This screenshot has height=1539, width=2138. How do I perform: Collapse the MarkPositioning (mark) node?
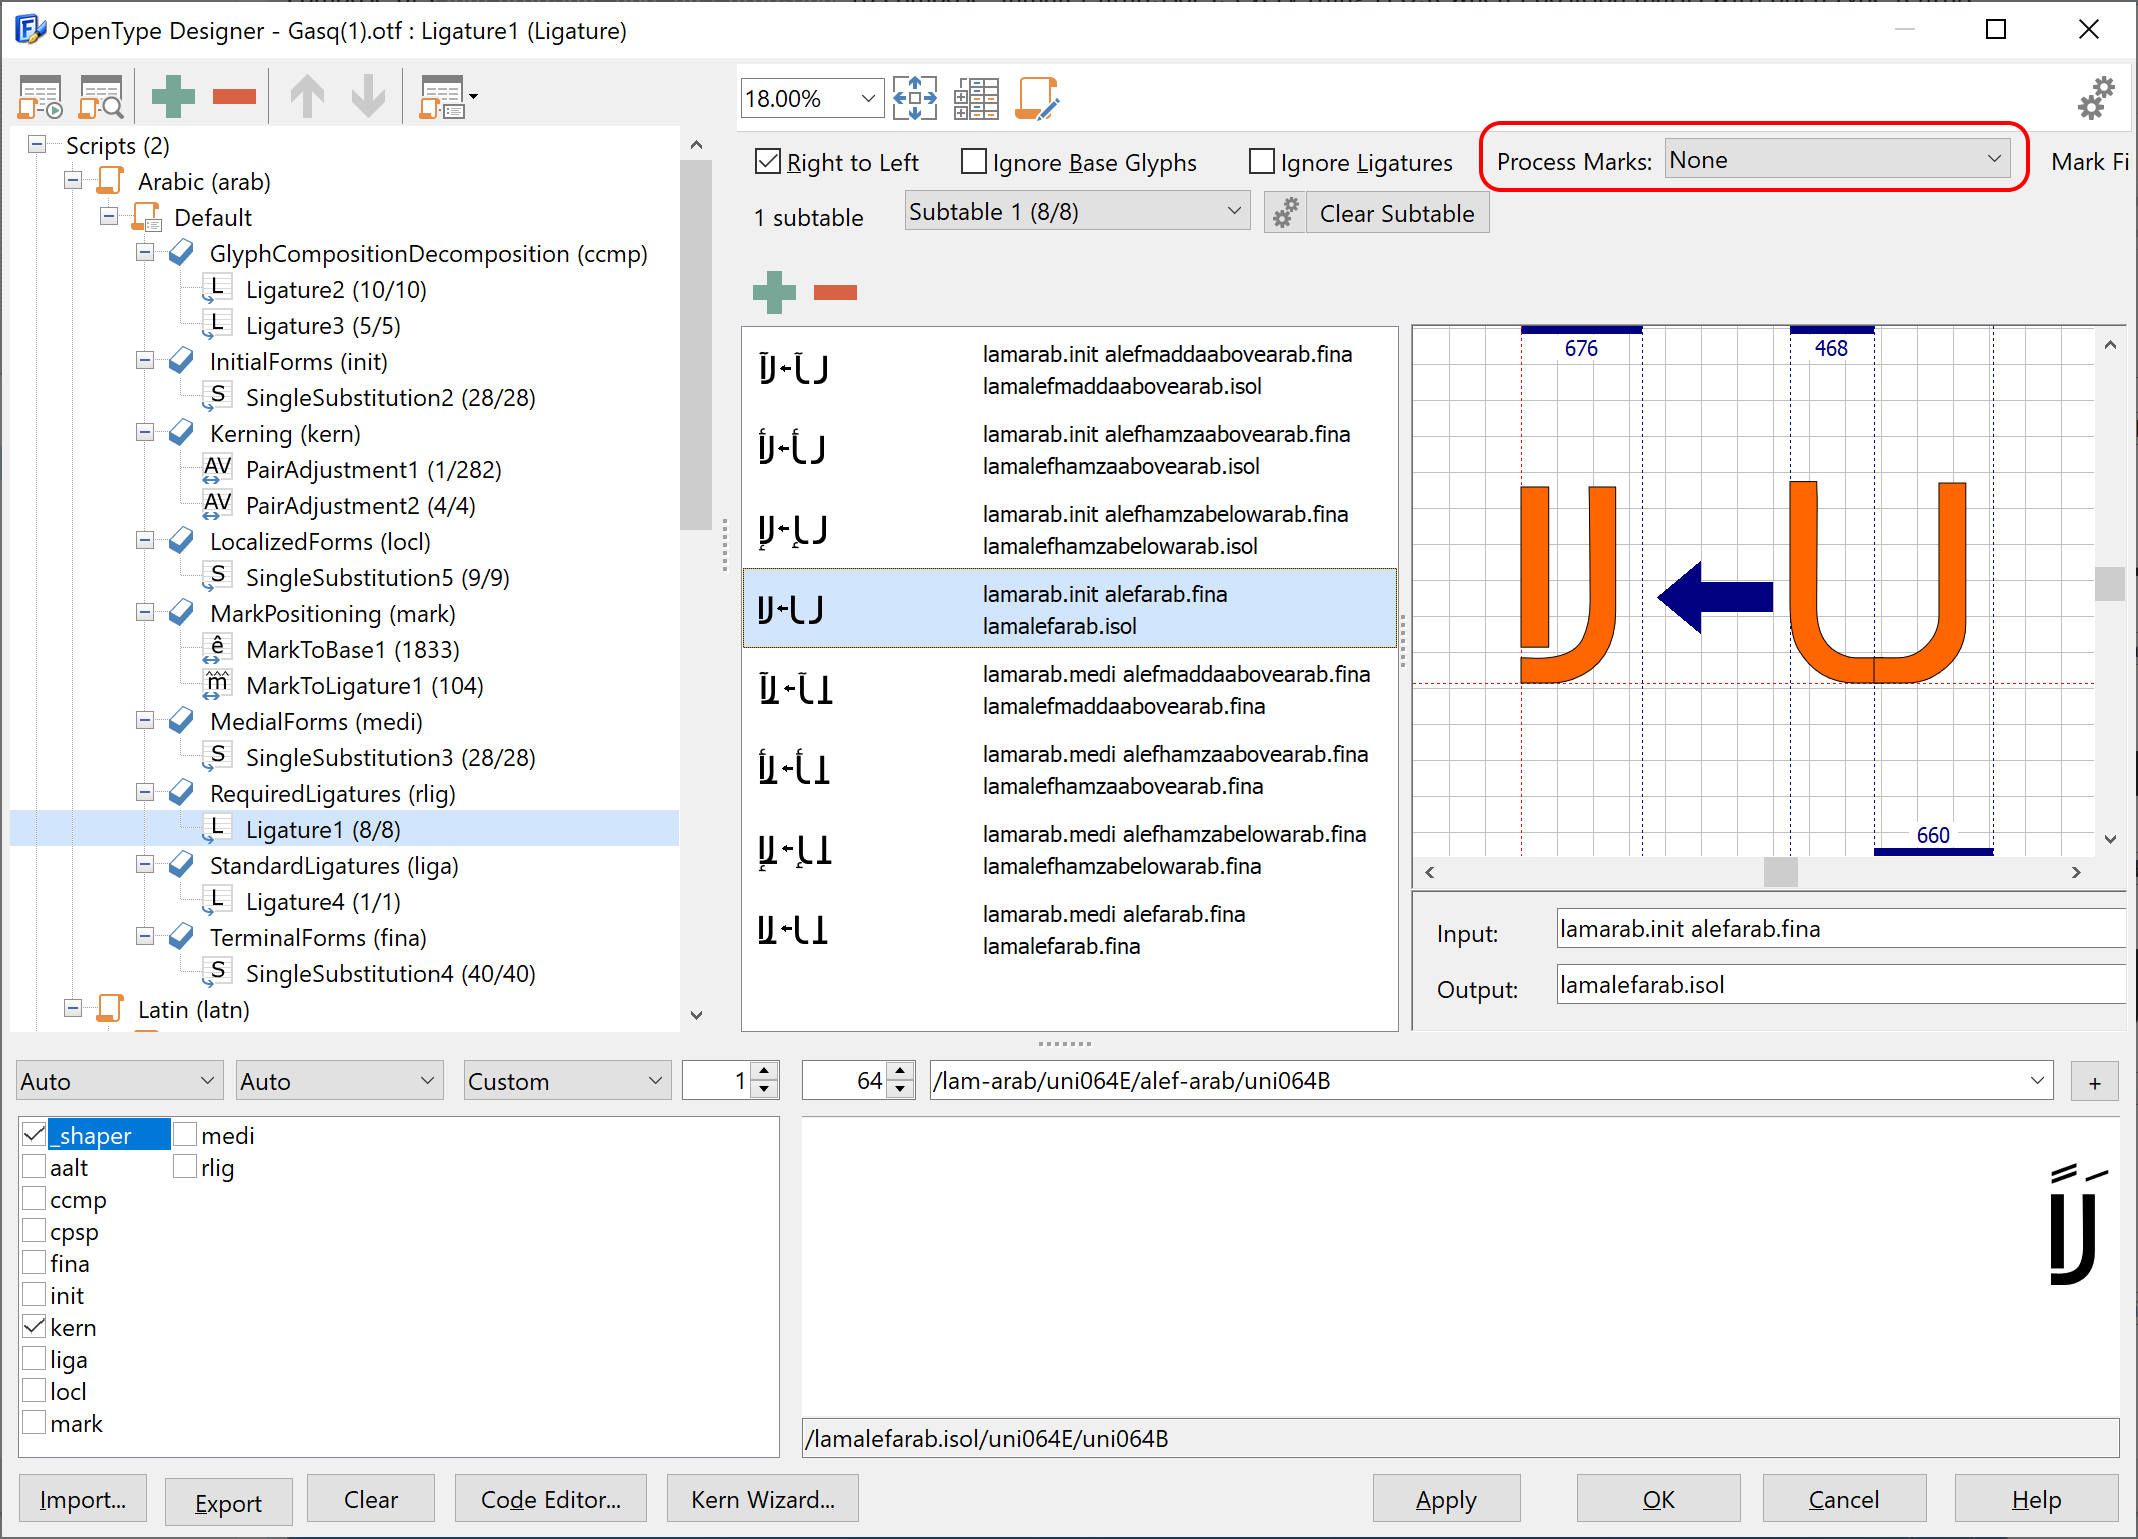pos(145,613)
